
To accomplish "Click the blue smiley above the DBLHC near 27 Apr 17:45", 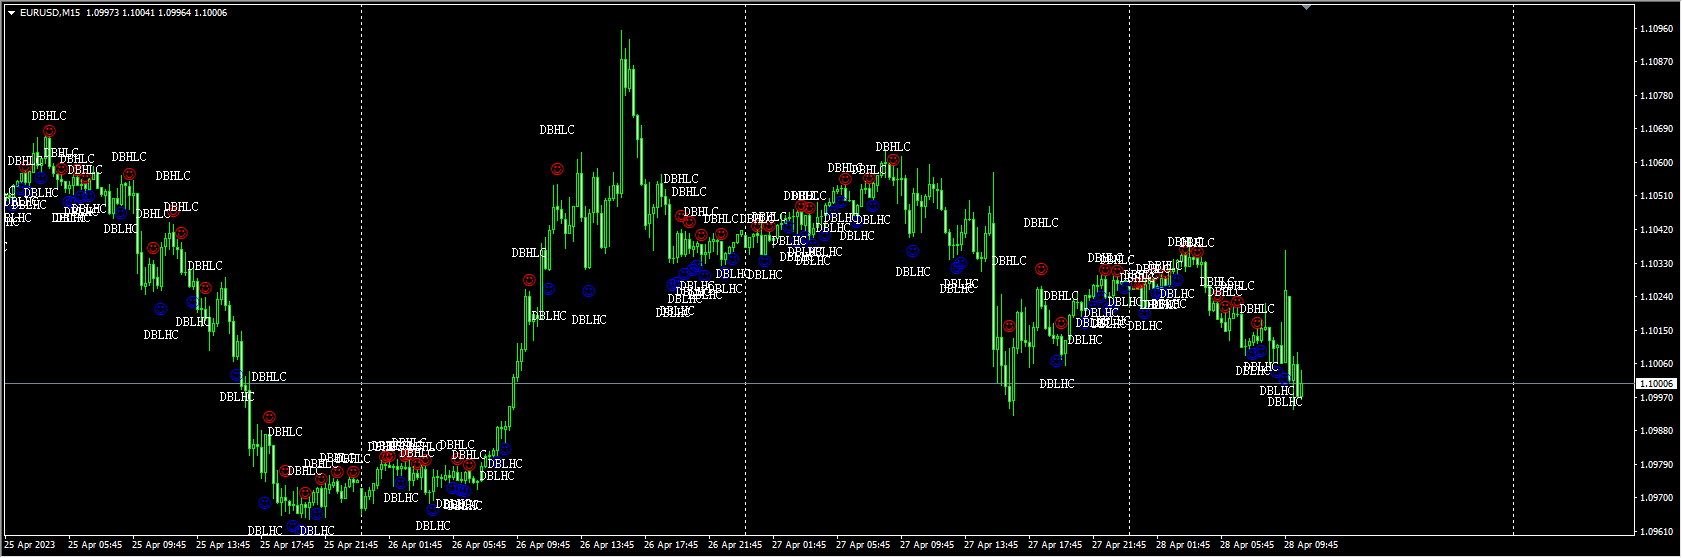I will point(1057,361).
